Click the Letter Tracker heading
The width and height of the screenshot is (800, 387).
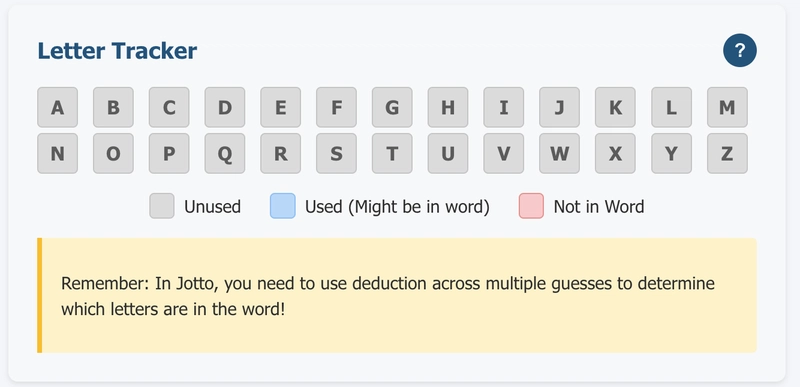click(117, 51)
